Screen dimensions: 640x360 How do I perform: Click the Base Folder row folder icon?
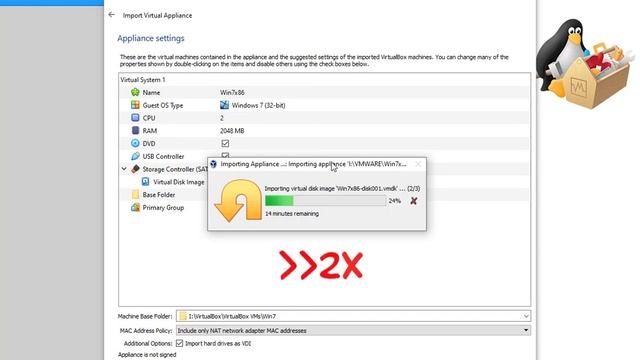(135, 195)
